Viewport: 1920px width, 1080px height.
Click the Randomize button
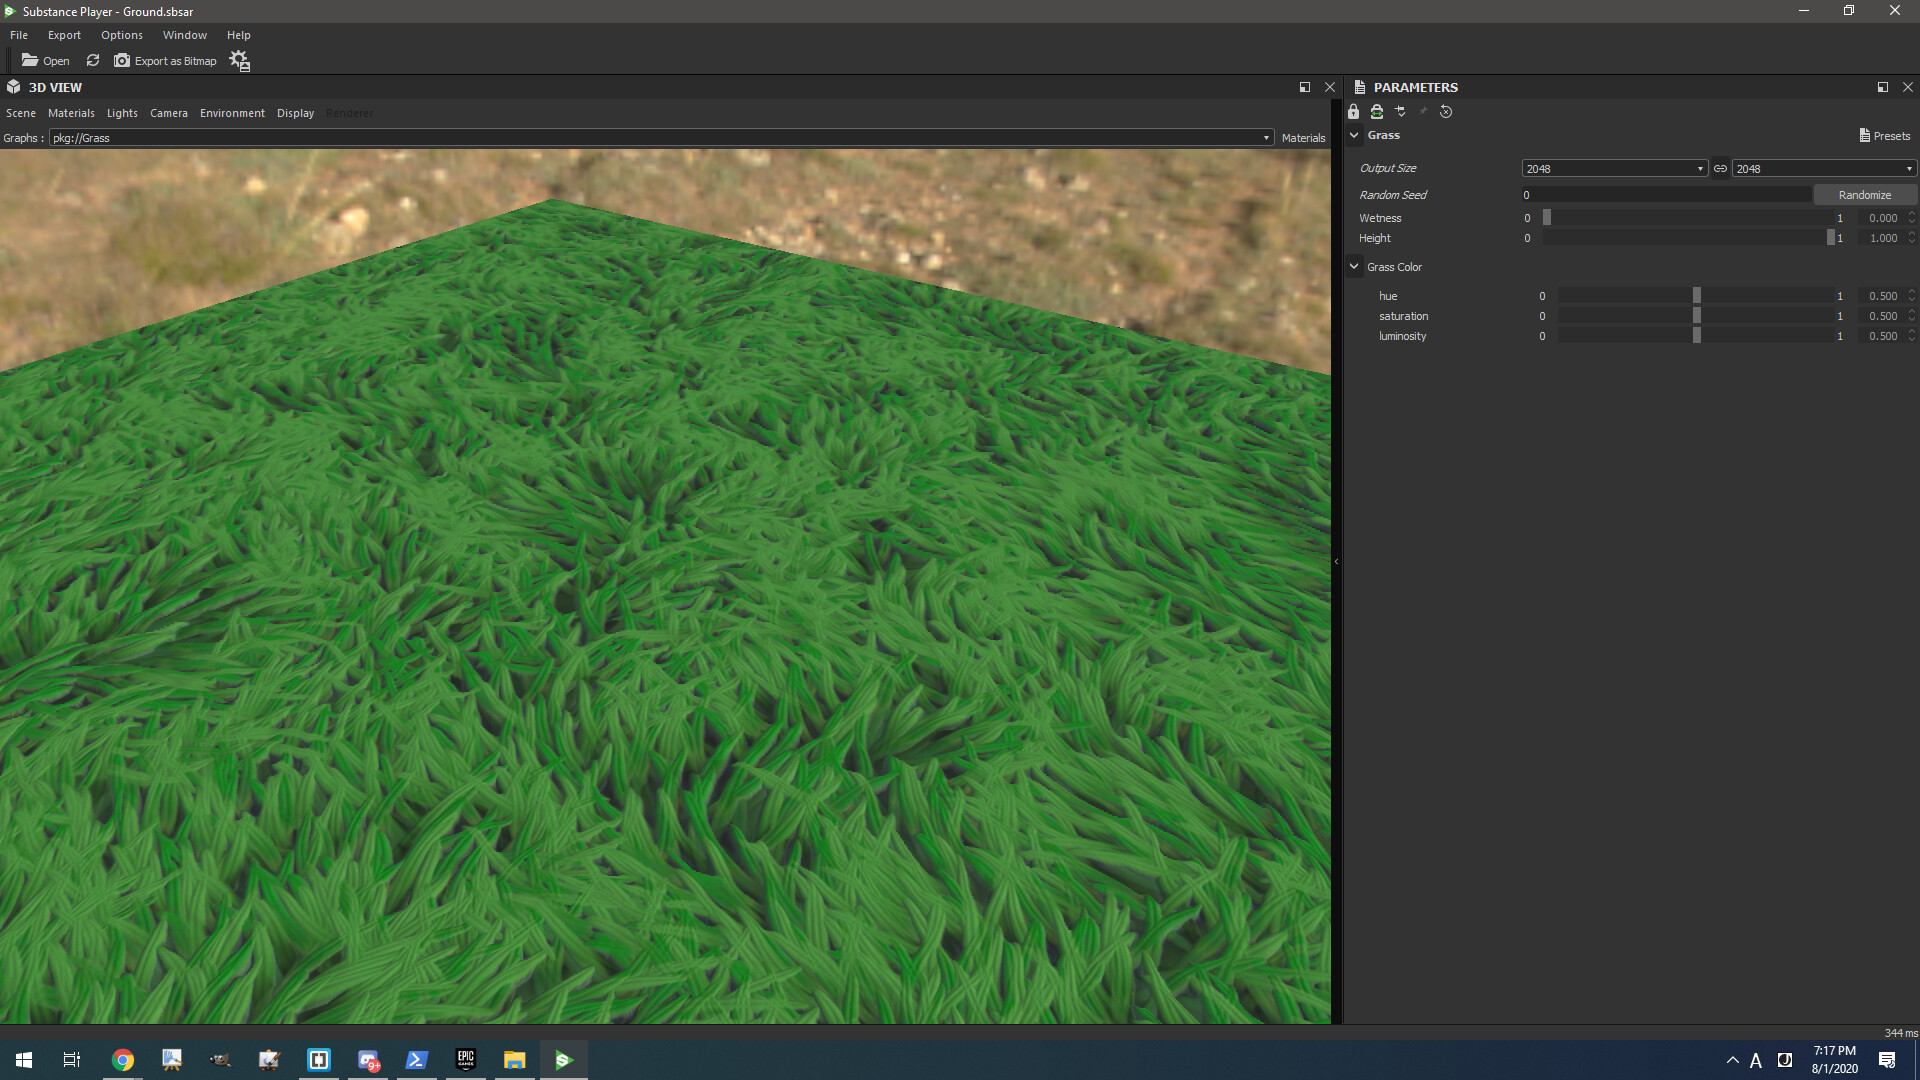point(1864,194)
